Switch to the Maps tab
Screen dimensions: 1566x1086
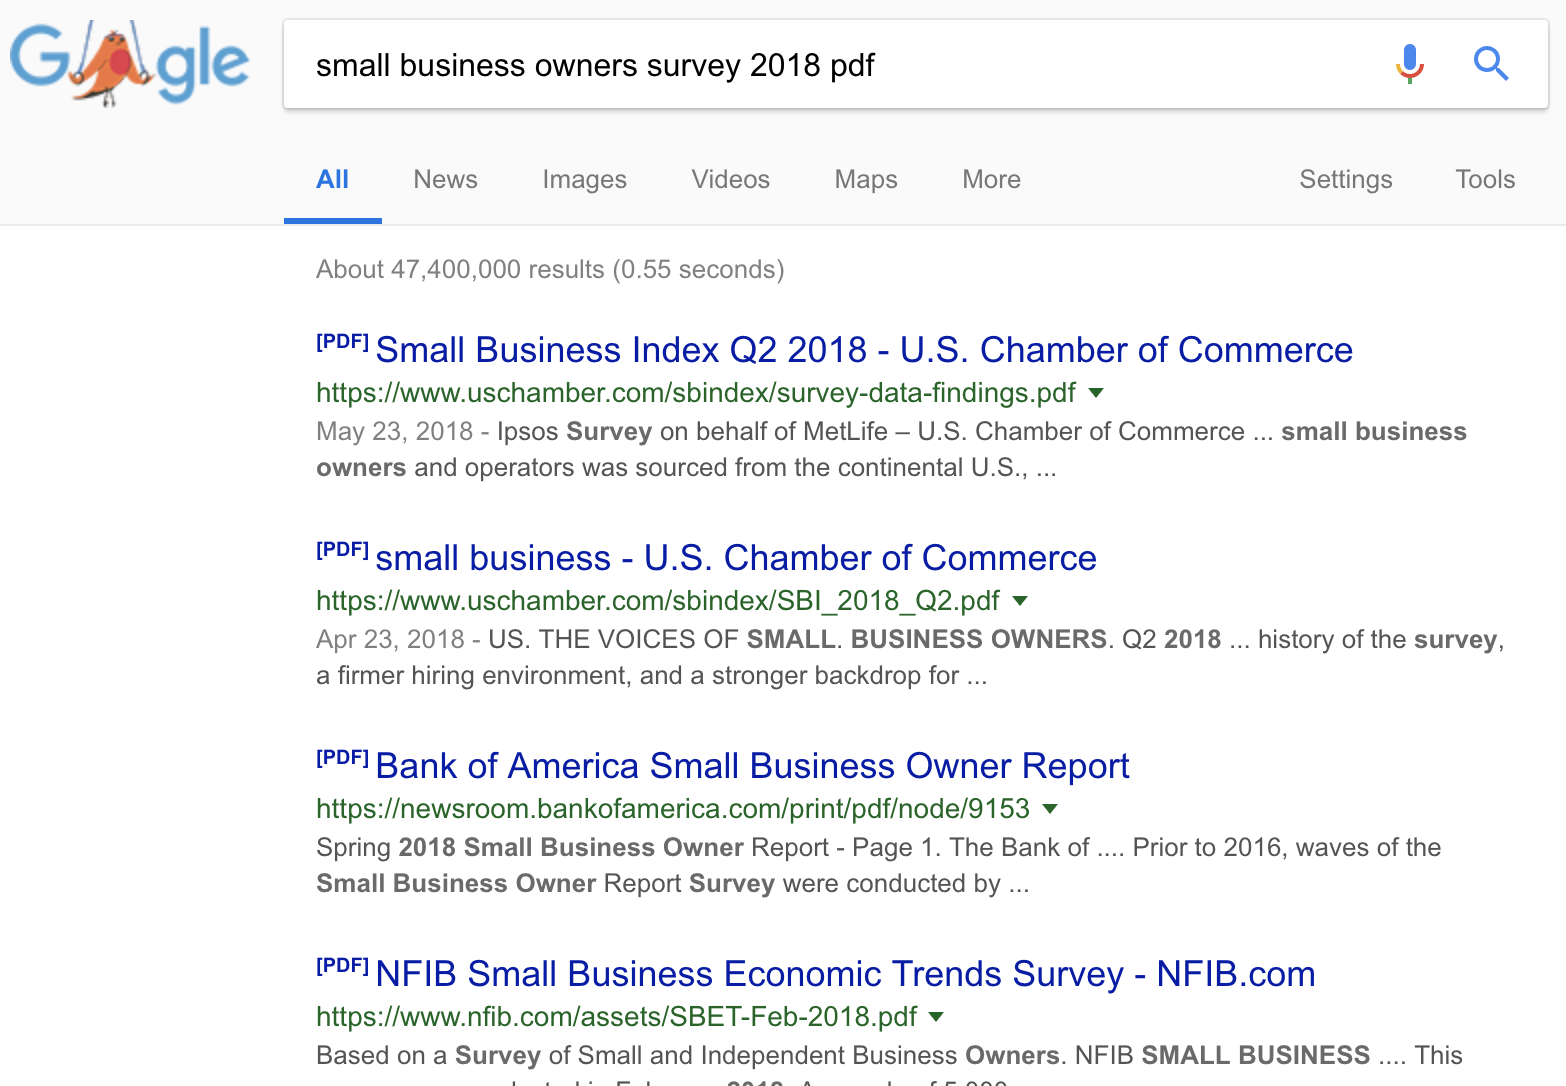tap(866, 179)
